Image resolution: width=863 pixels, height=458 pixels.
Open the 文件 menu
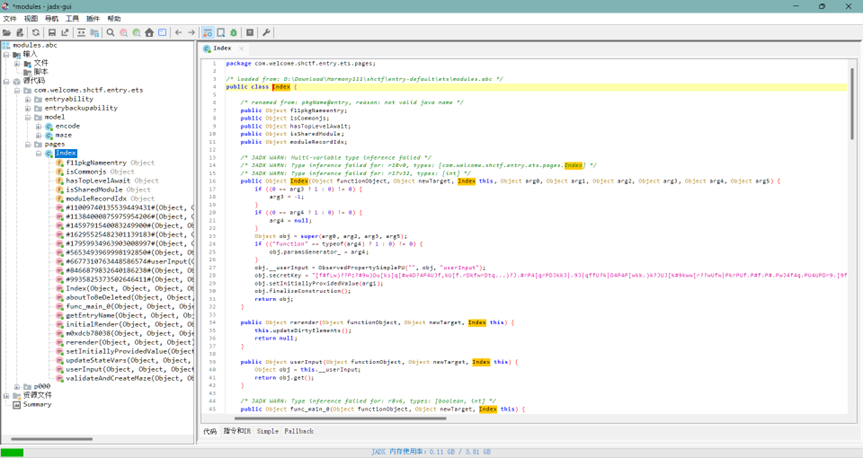(10, 19)
